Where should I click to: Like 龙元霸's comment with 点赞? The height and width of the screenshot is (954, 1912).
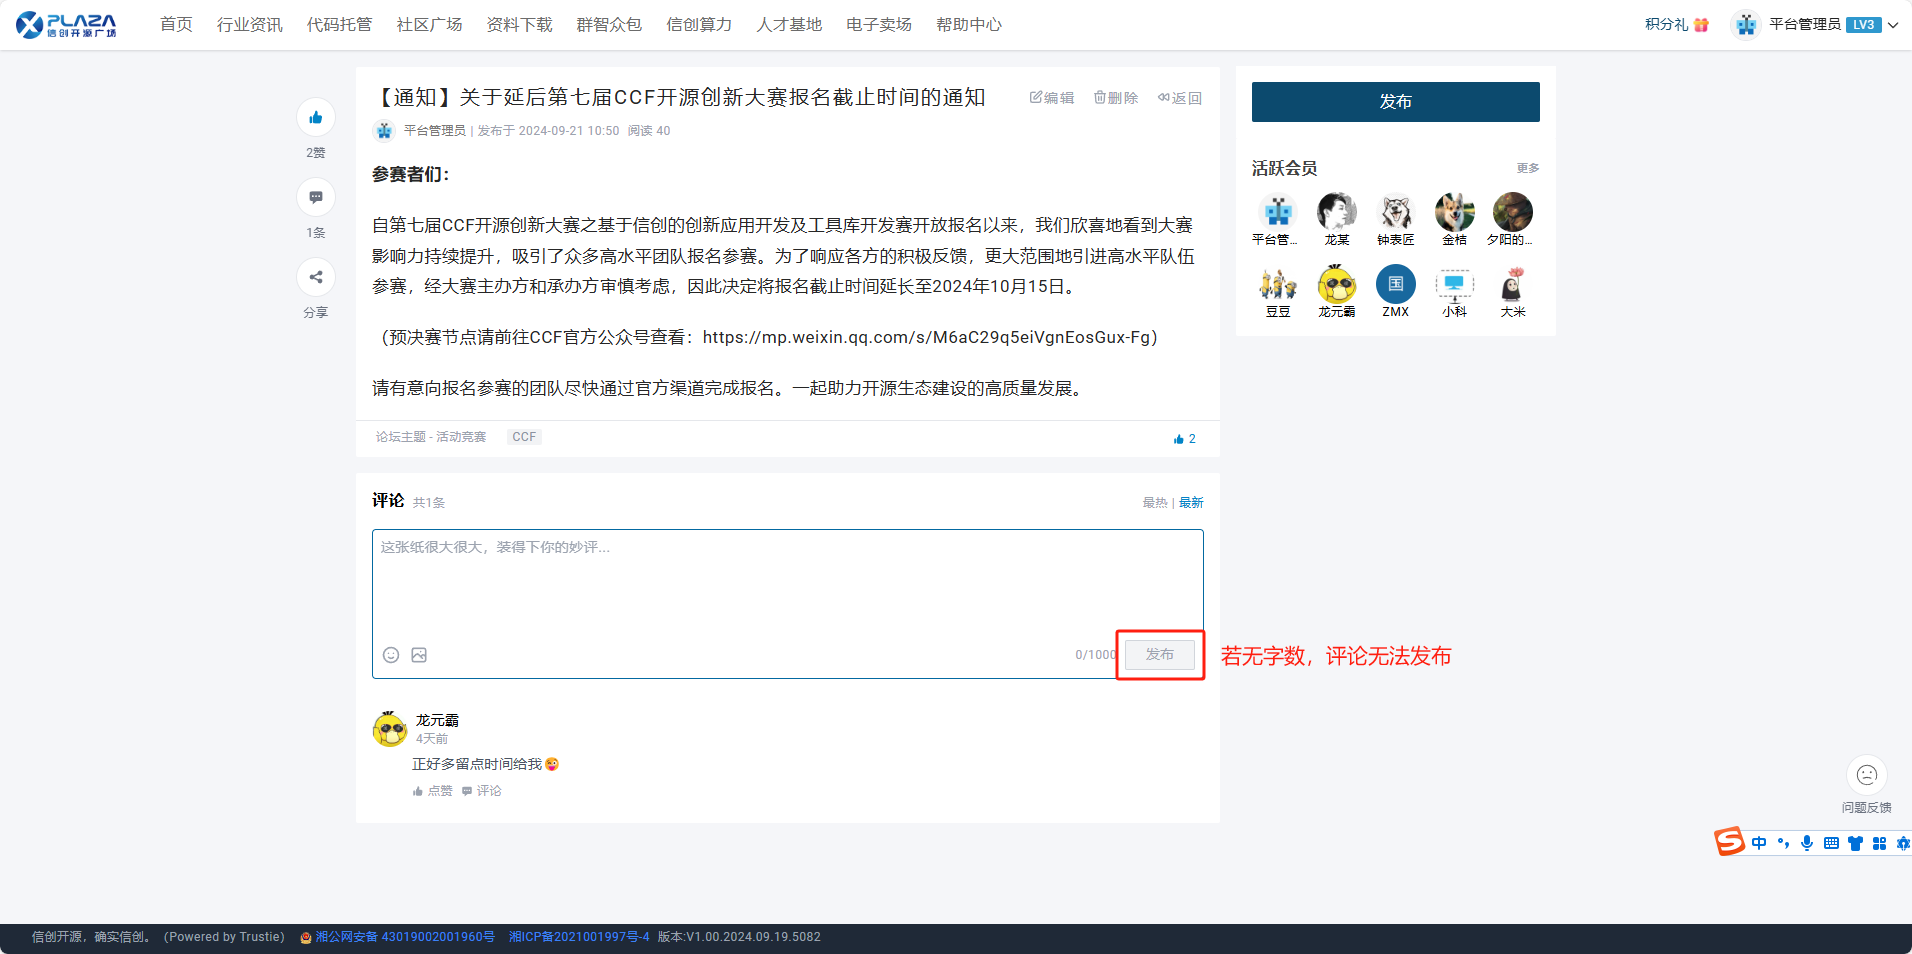coord(433,791)
